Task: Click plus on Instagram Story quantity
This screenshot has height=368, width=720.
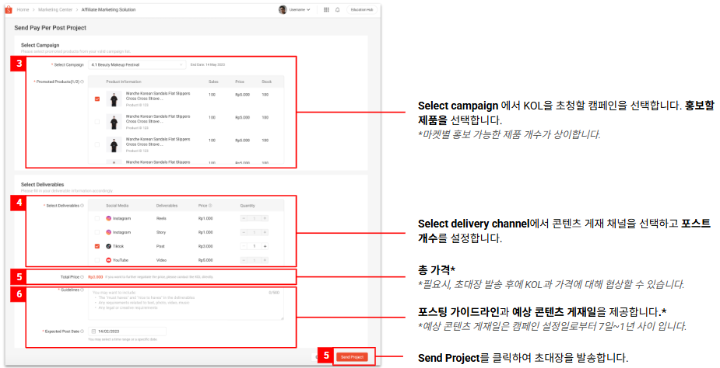Action: [265, 232]
